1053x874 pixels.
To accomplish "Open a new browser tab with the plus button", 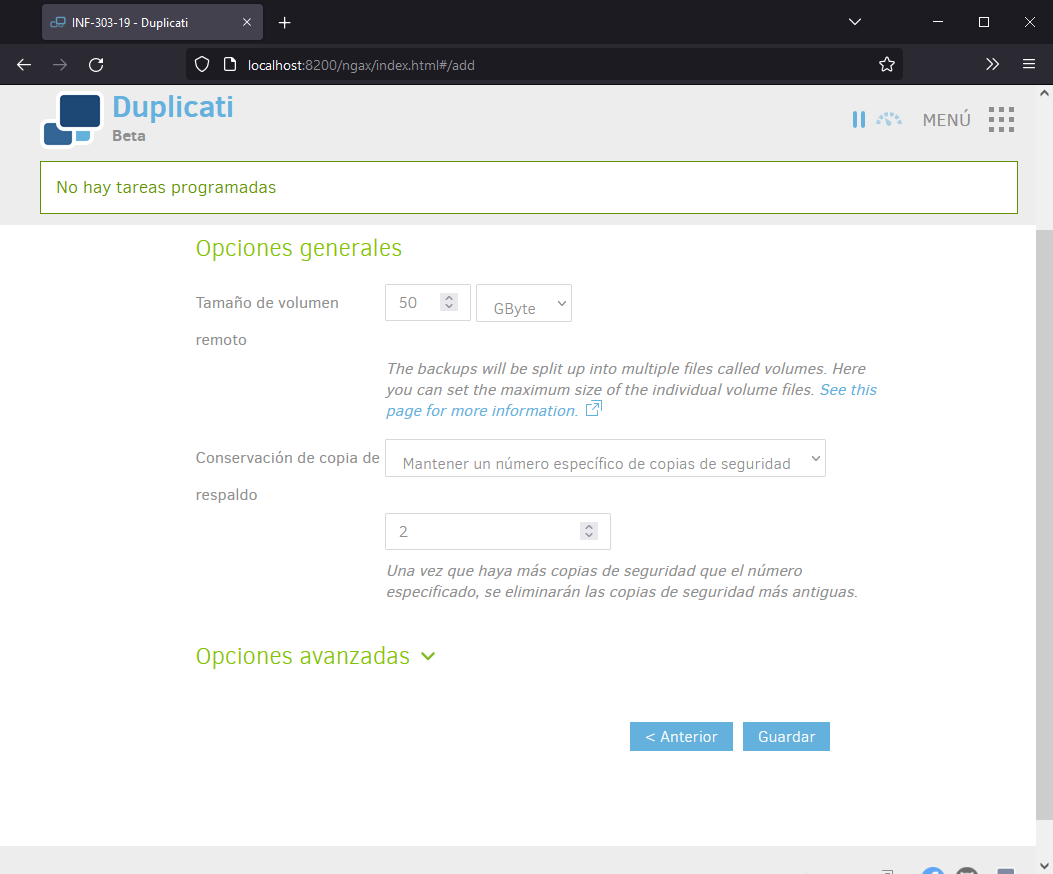I will coord(285,22).
